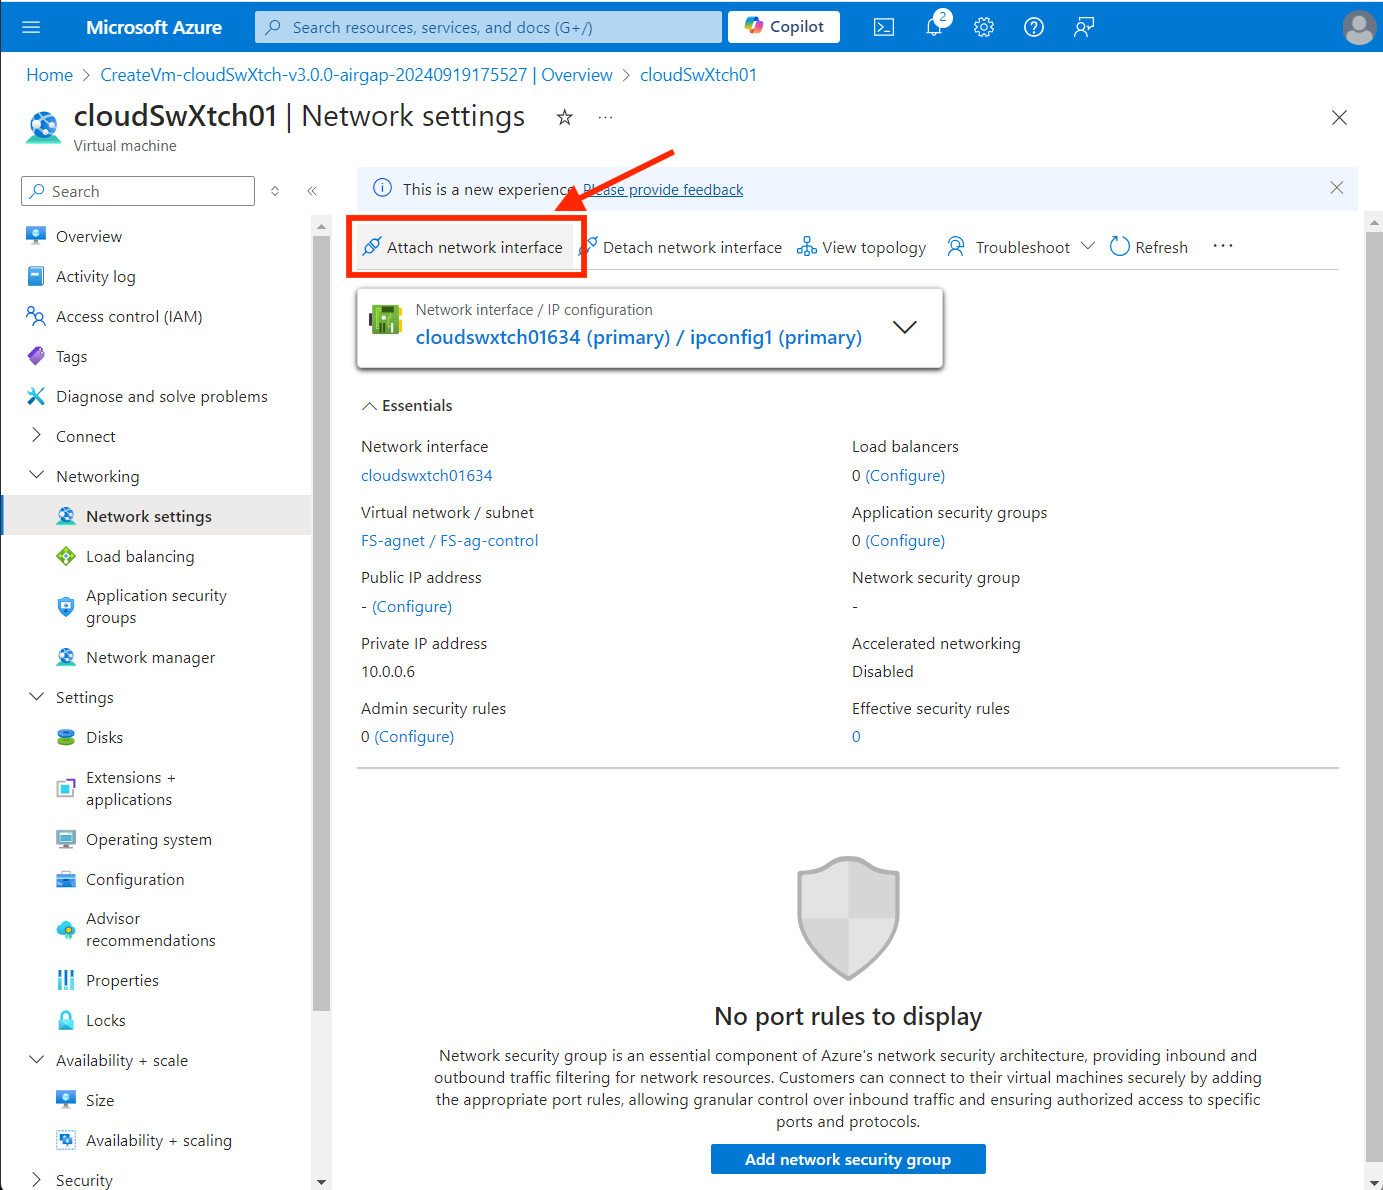Viewport: 1383px width, 1190px height.
Task: Open the toolbar ellipsis menu
Action: point(1222,246)
